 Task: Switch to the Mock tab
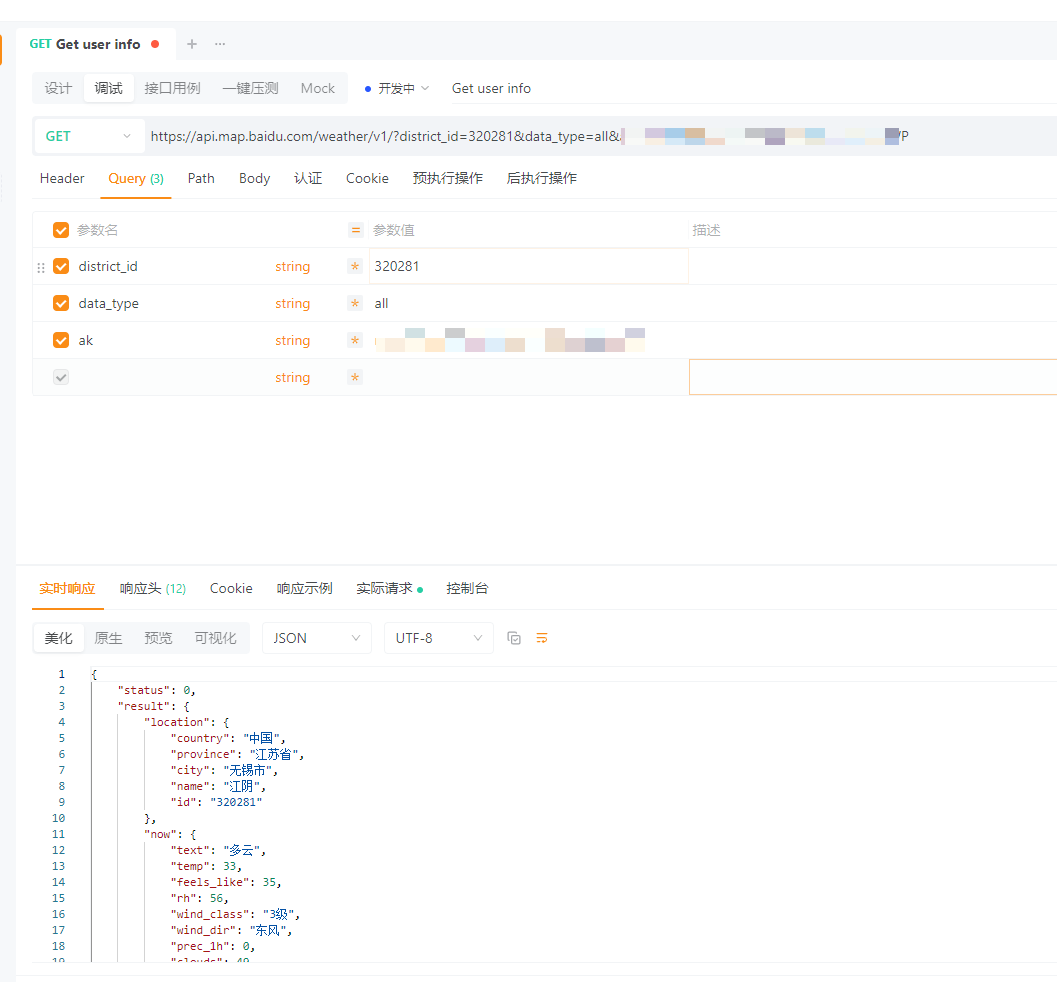point(318,88)
